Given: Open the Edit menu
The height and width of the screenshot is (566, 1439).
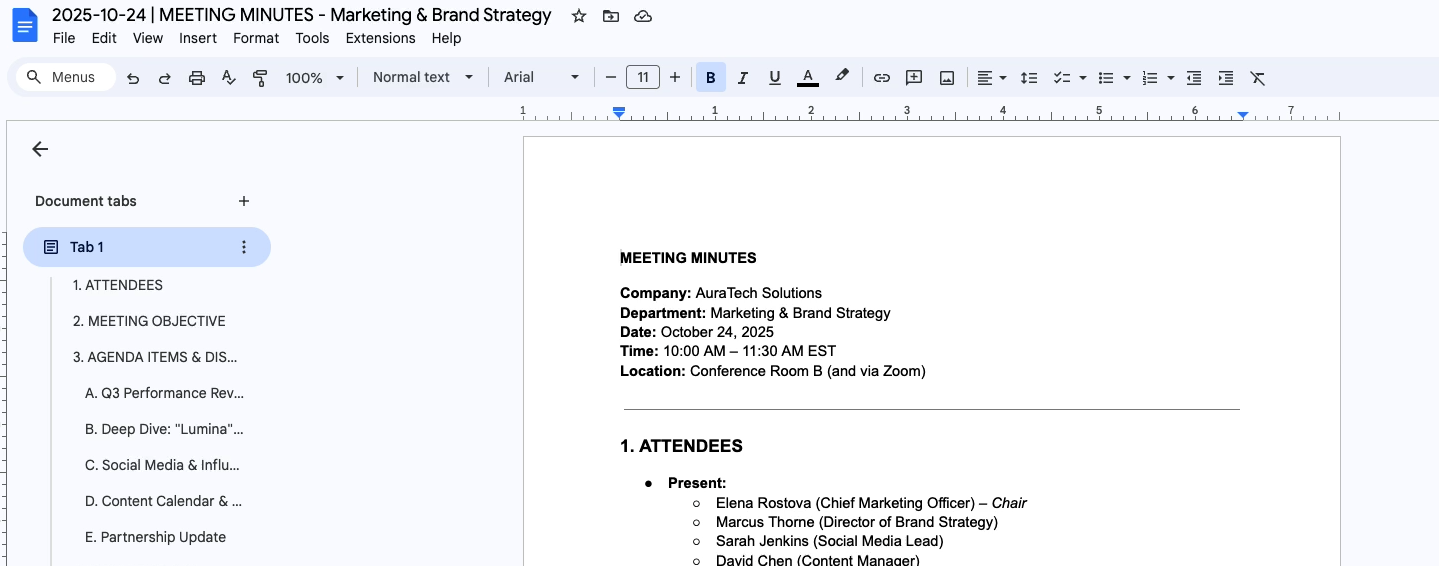Looking at the screenshot, I should pos(104,38).
